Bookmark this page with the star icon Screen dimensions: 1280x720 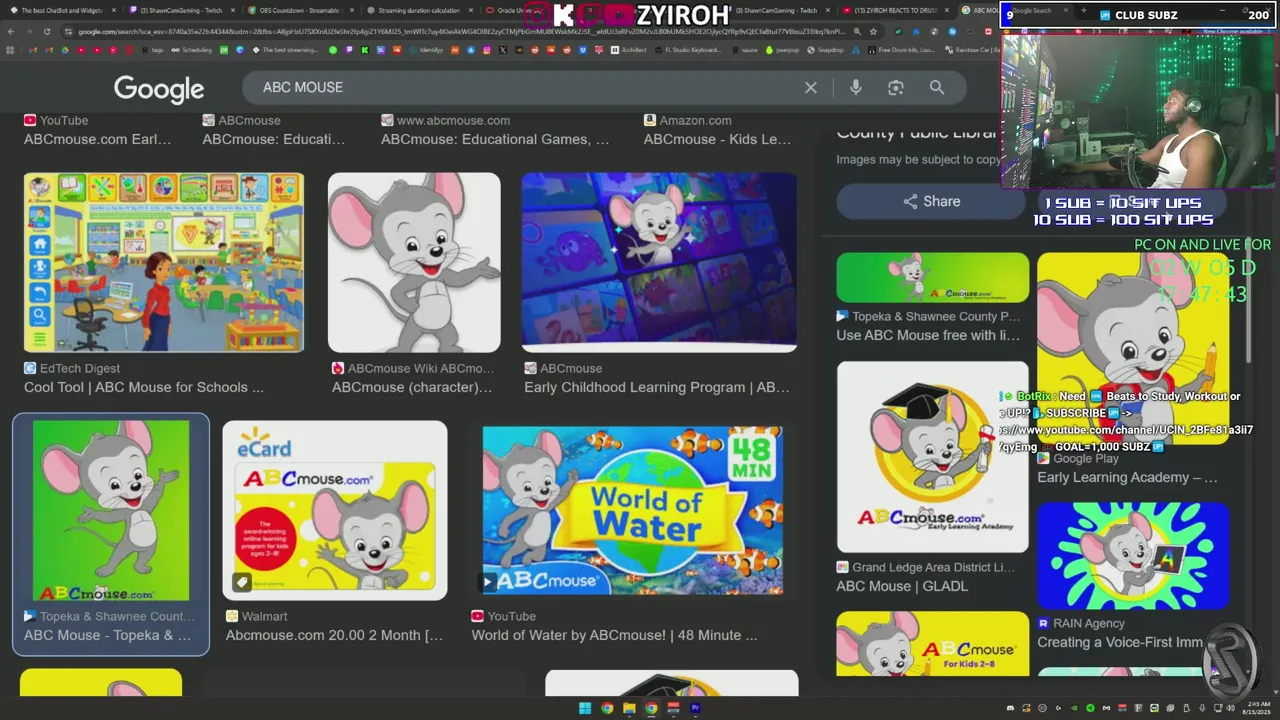click(873, 31)
